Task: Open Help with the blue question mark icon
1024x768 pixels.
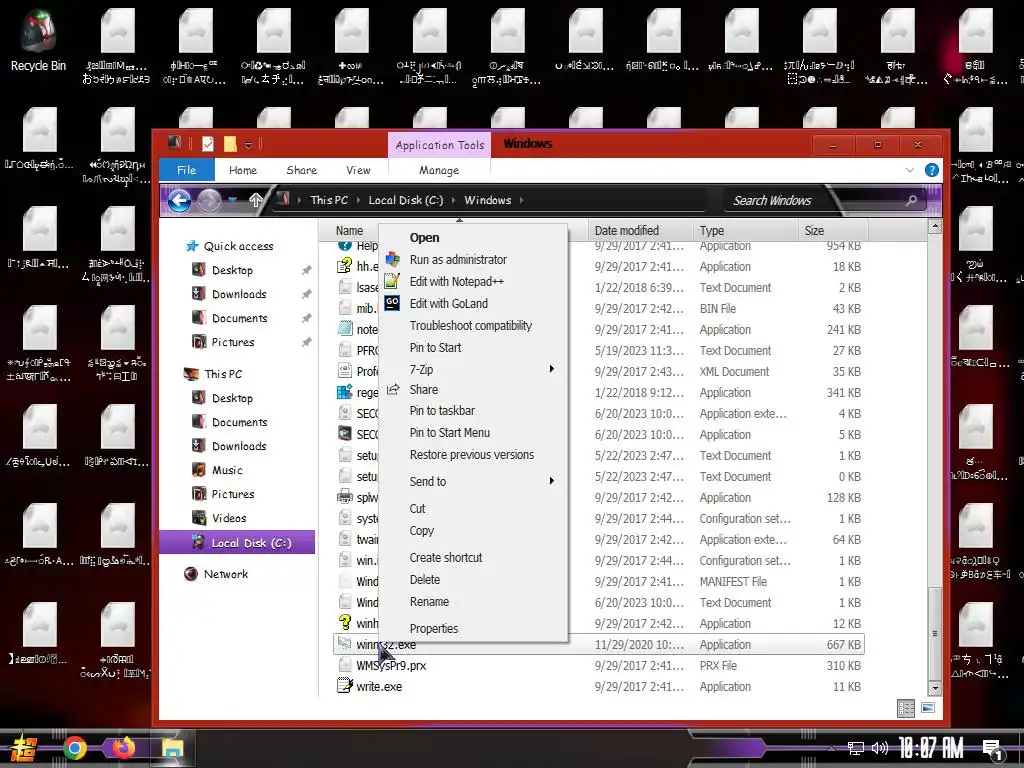Action: click(x=932, y=170)
